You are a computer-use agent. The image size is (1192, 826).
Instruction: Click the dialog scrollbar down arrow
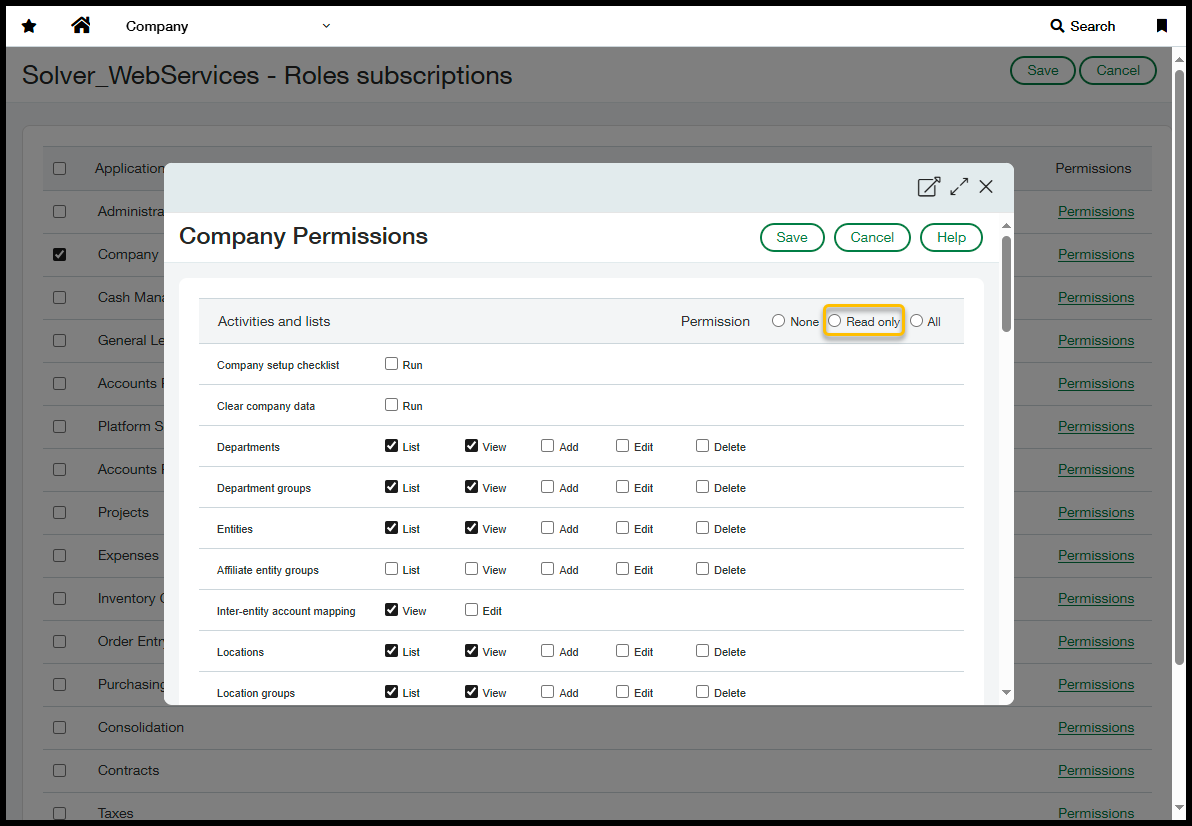coord(1006,693)
